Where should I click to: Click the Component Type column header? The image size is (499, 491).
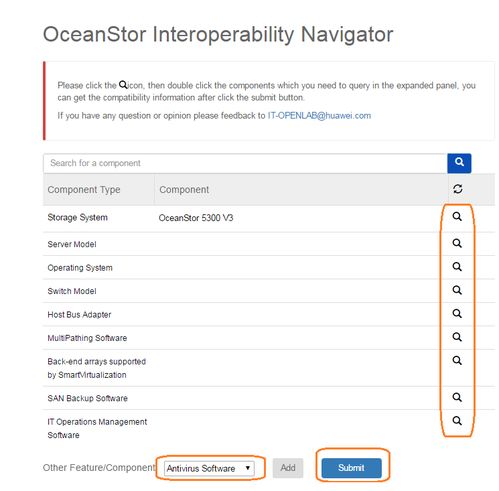pyautogui.click(x=84, y=189)
